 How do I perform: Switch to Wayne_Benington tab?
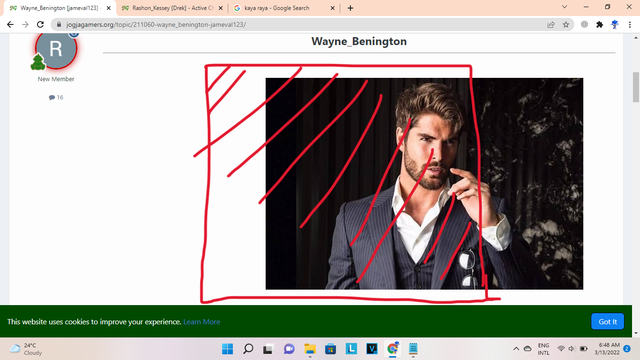point(60,8)
